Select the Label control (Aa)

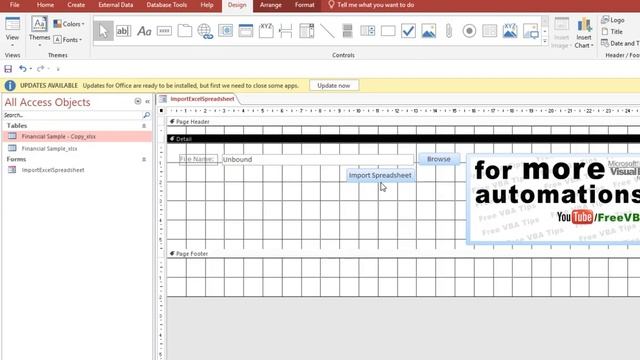tap(144, 31)
